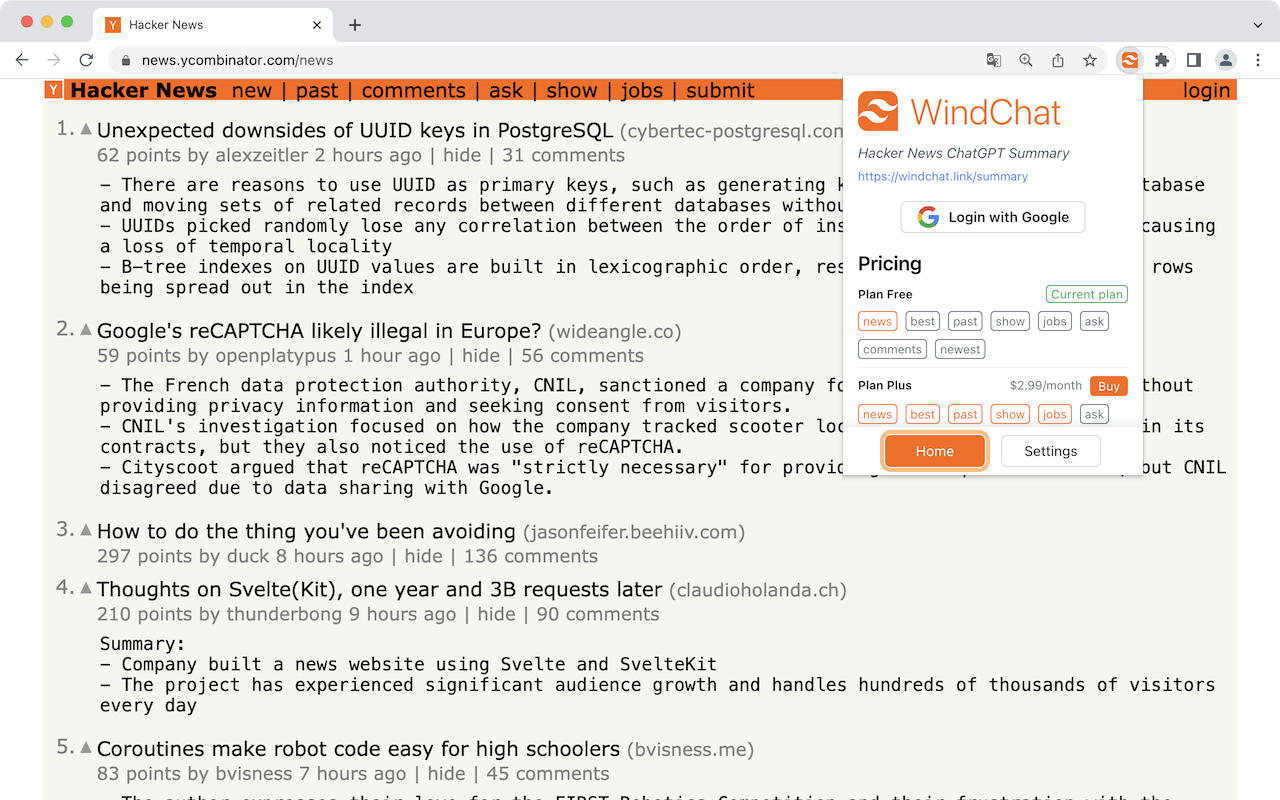Viewport: 1280px width, 800px height.
Task: Open the 136 comments link
Action: coord(531,557)
